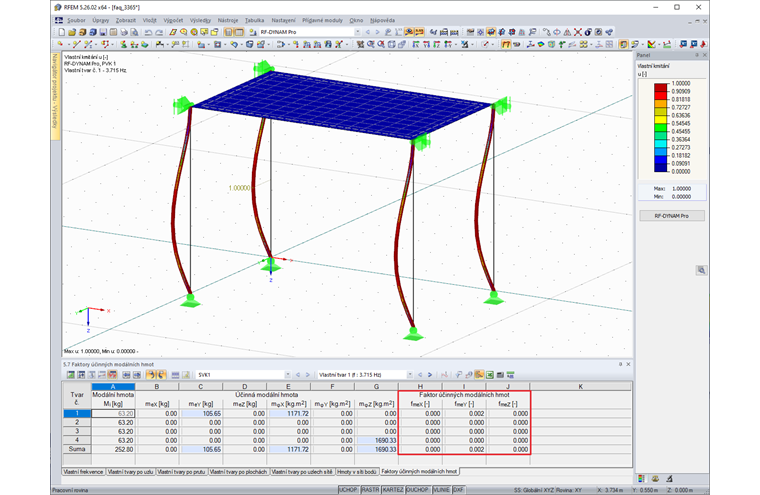This screenshot has height=495, width=760.
Task: Toggle OUCHOP object snap in status bar
Action: click(418, 490)
